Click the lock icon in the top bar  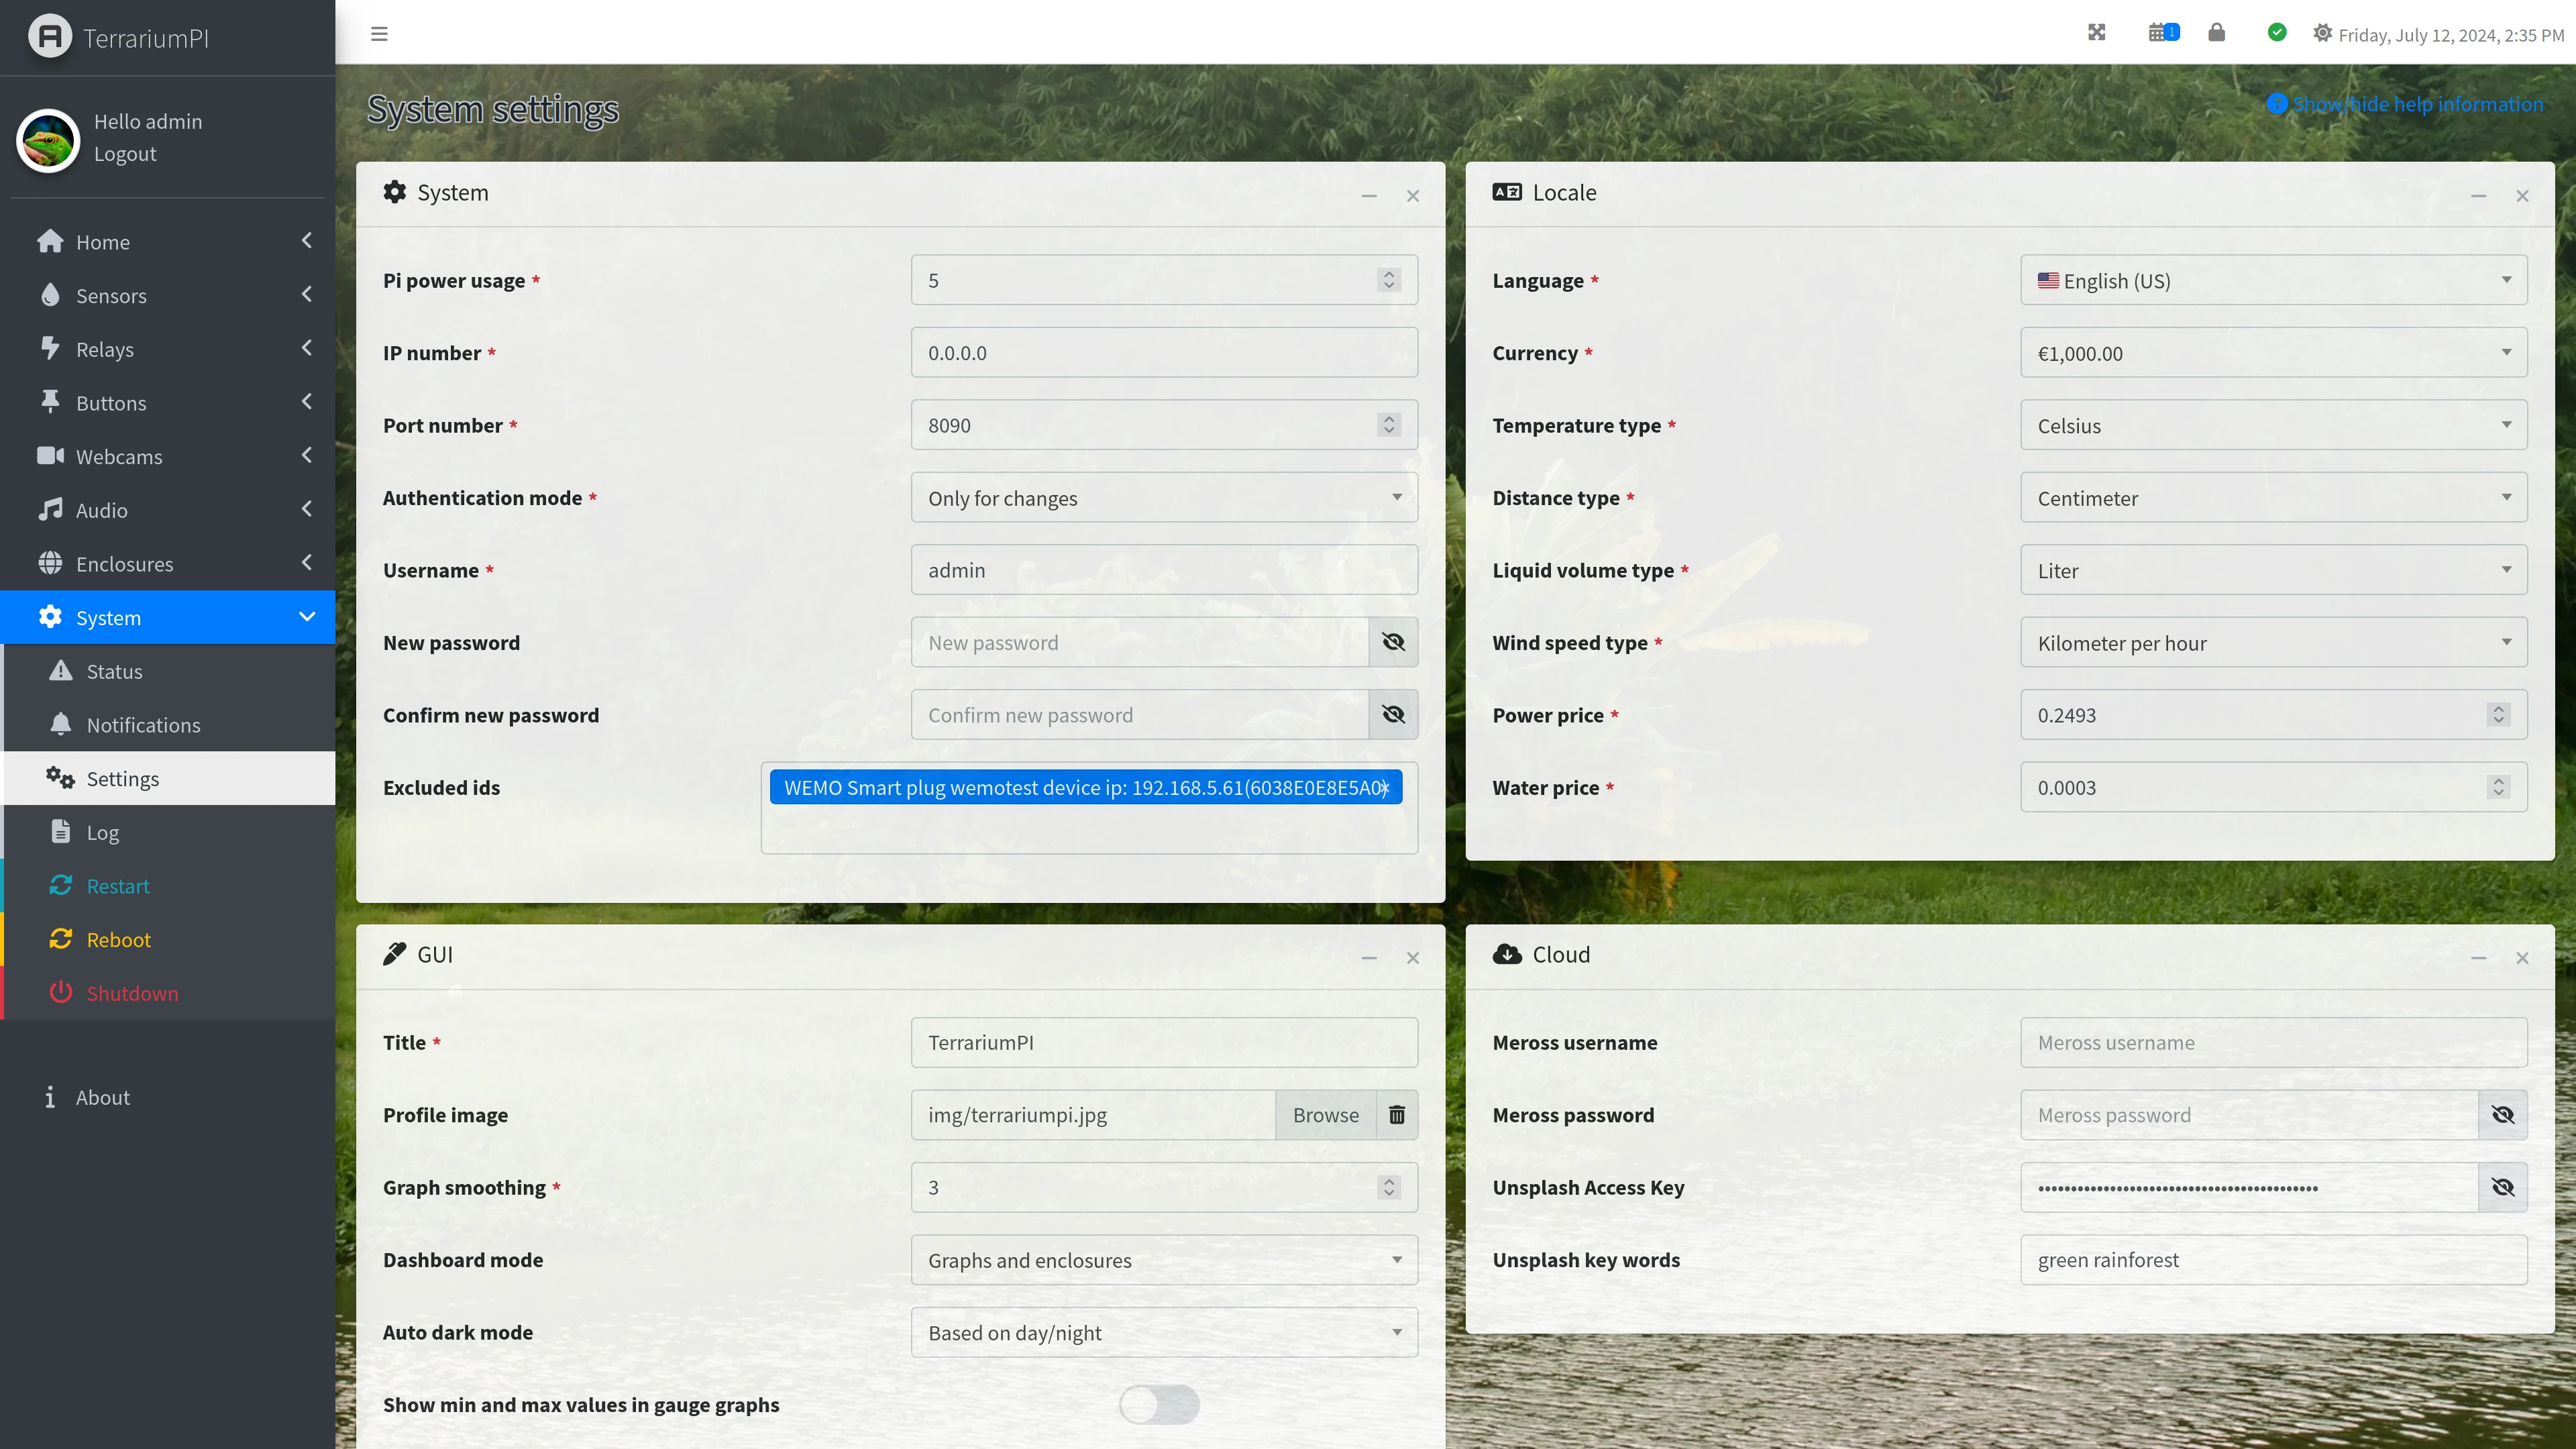[2217, 32]
